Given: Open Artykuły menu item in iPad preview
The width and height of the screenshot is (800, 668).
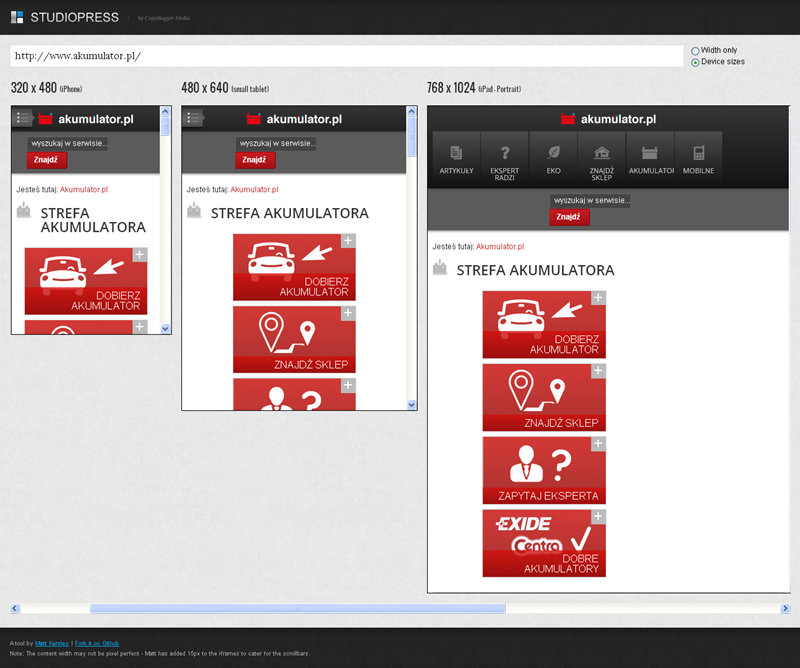Looking at the screenshot, I should click(456, 160).
